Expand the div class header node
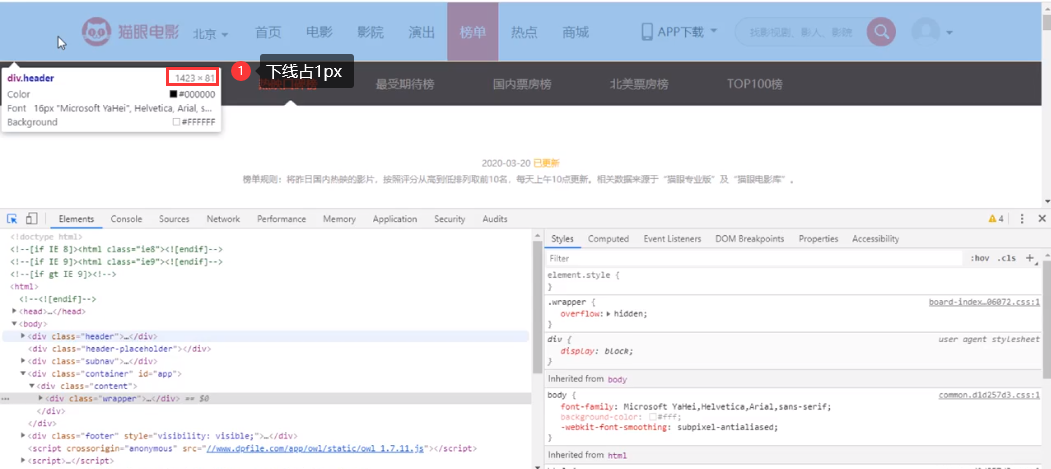The width and height of the screenshot is (1051, 469). (x=23, y=336)
